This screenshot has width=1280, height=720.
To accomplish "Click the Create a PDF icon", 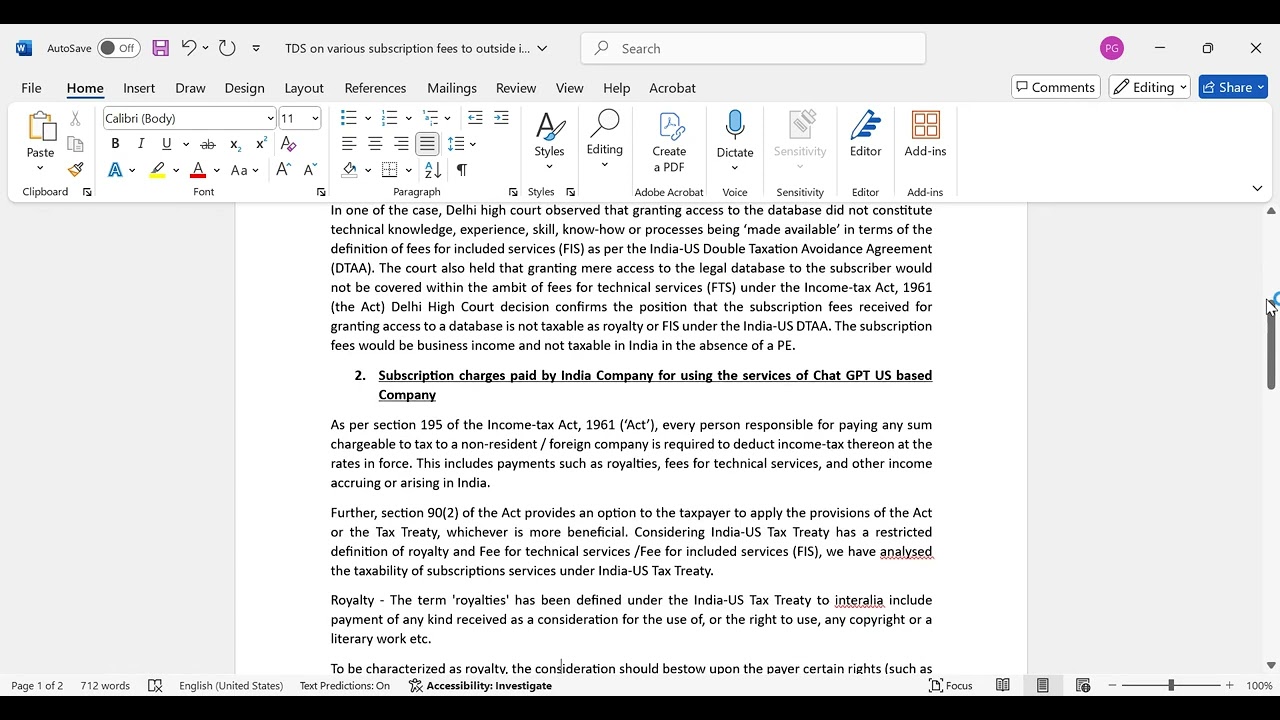I will click(x=669, y=143).
